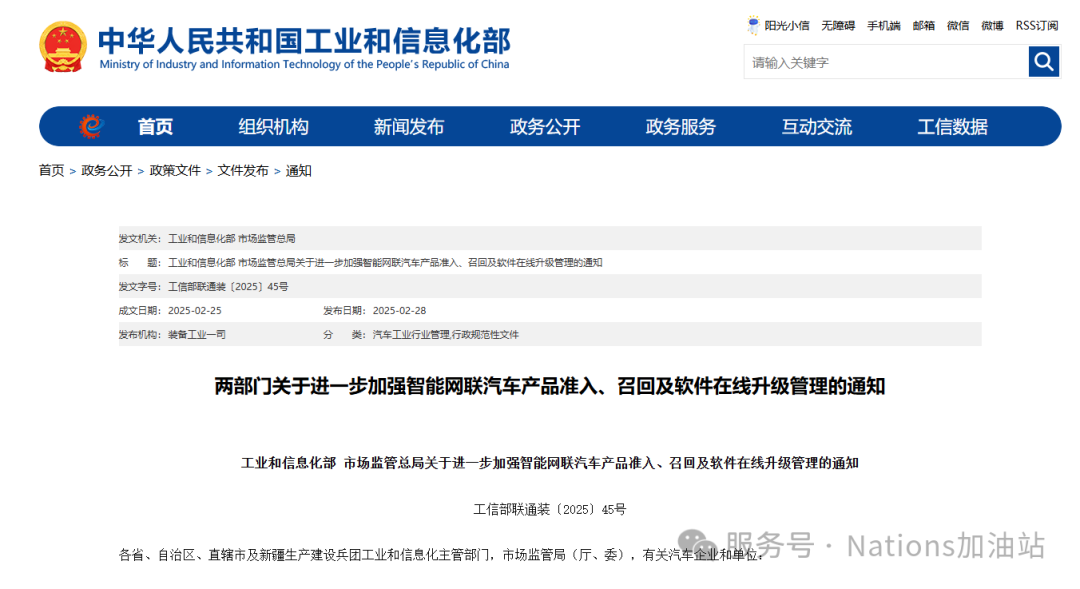This screenshot has height=589, width=1080.
Task: Navigate to 互动交流 section
Action: 816,127
